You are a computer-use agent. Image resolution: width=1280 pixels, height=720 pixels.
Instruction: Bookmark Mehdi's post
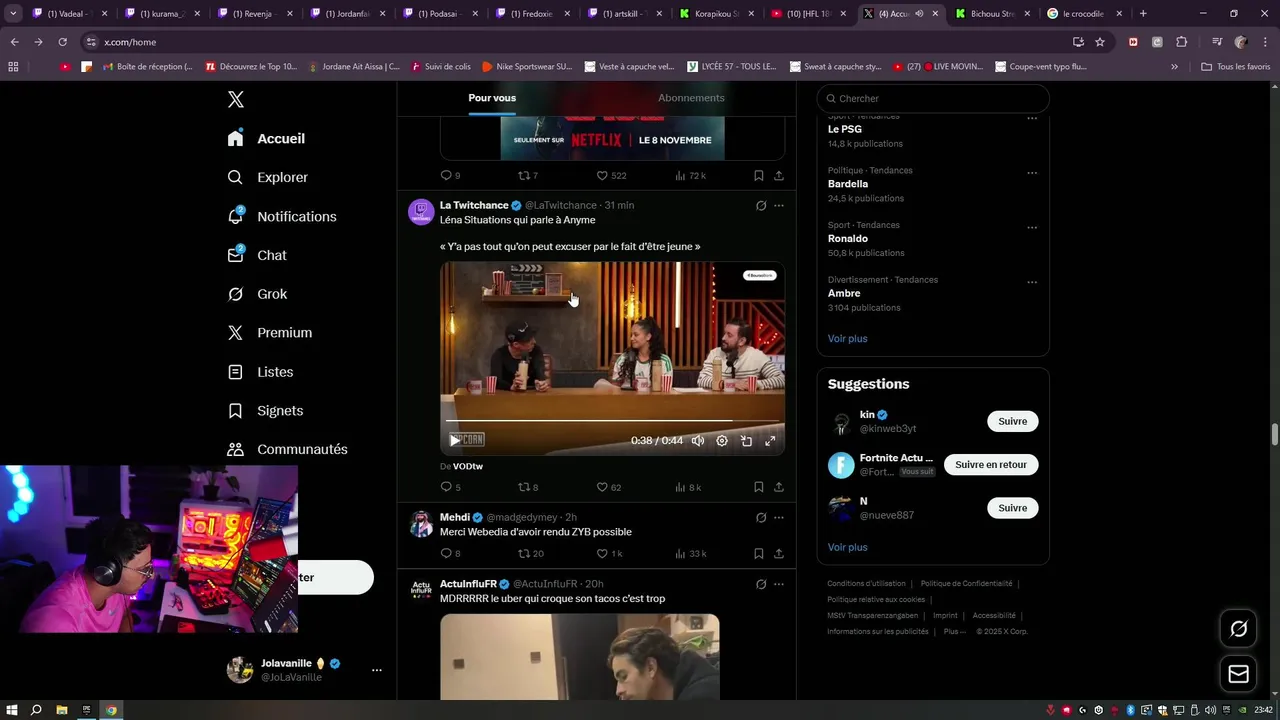[759, 554]
